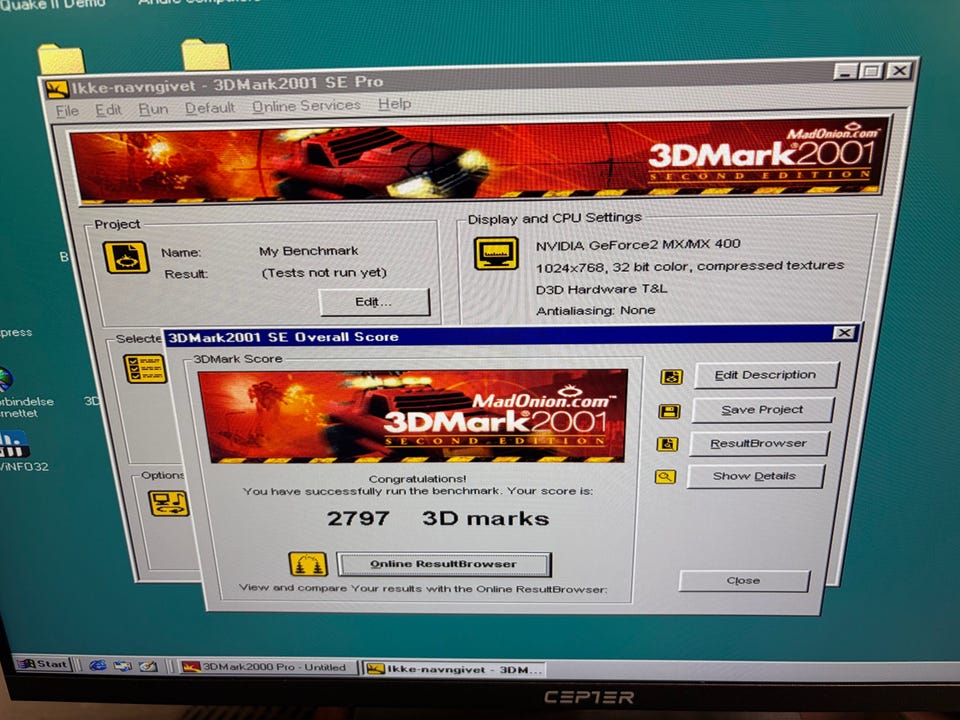Click the floppy icon beside Save Project
Screen dimensions: 960x720
(x=669, y=411)
